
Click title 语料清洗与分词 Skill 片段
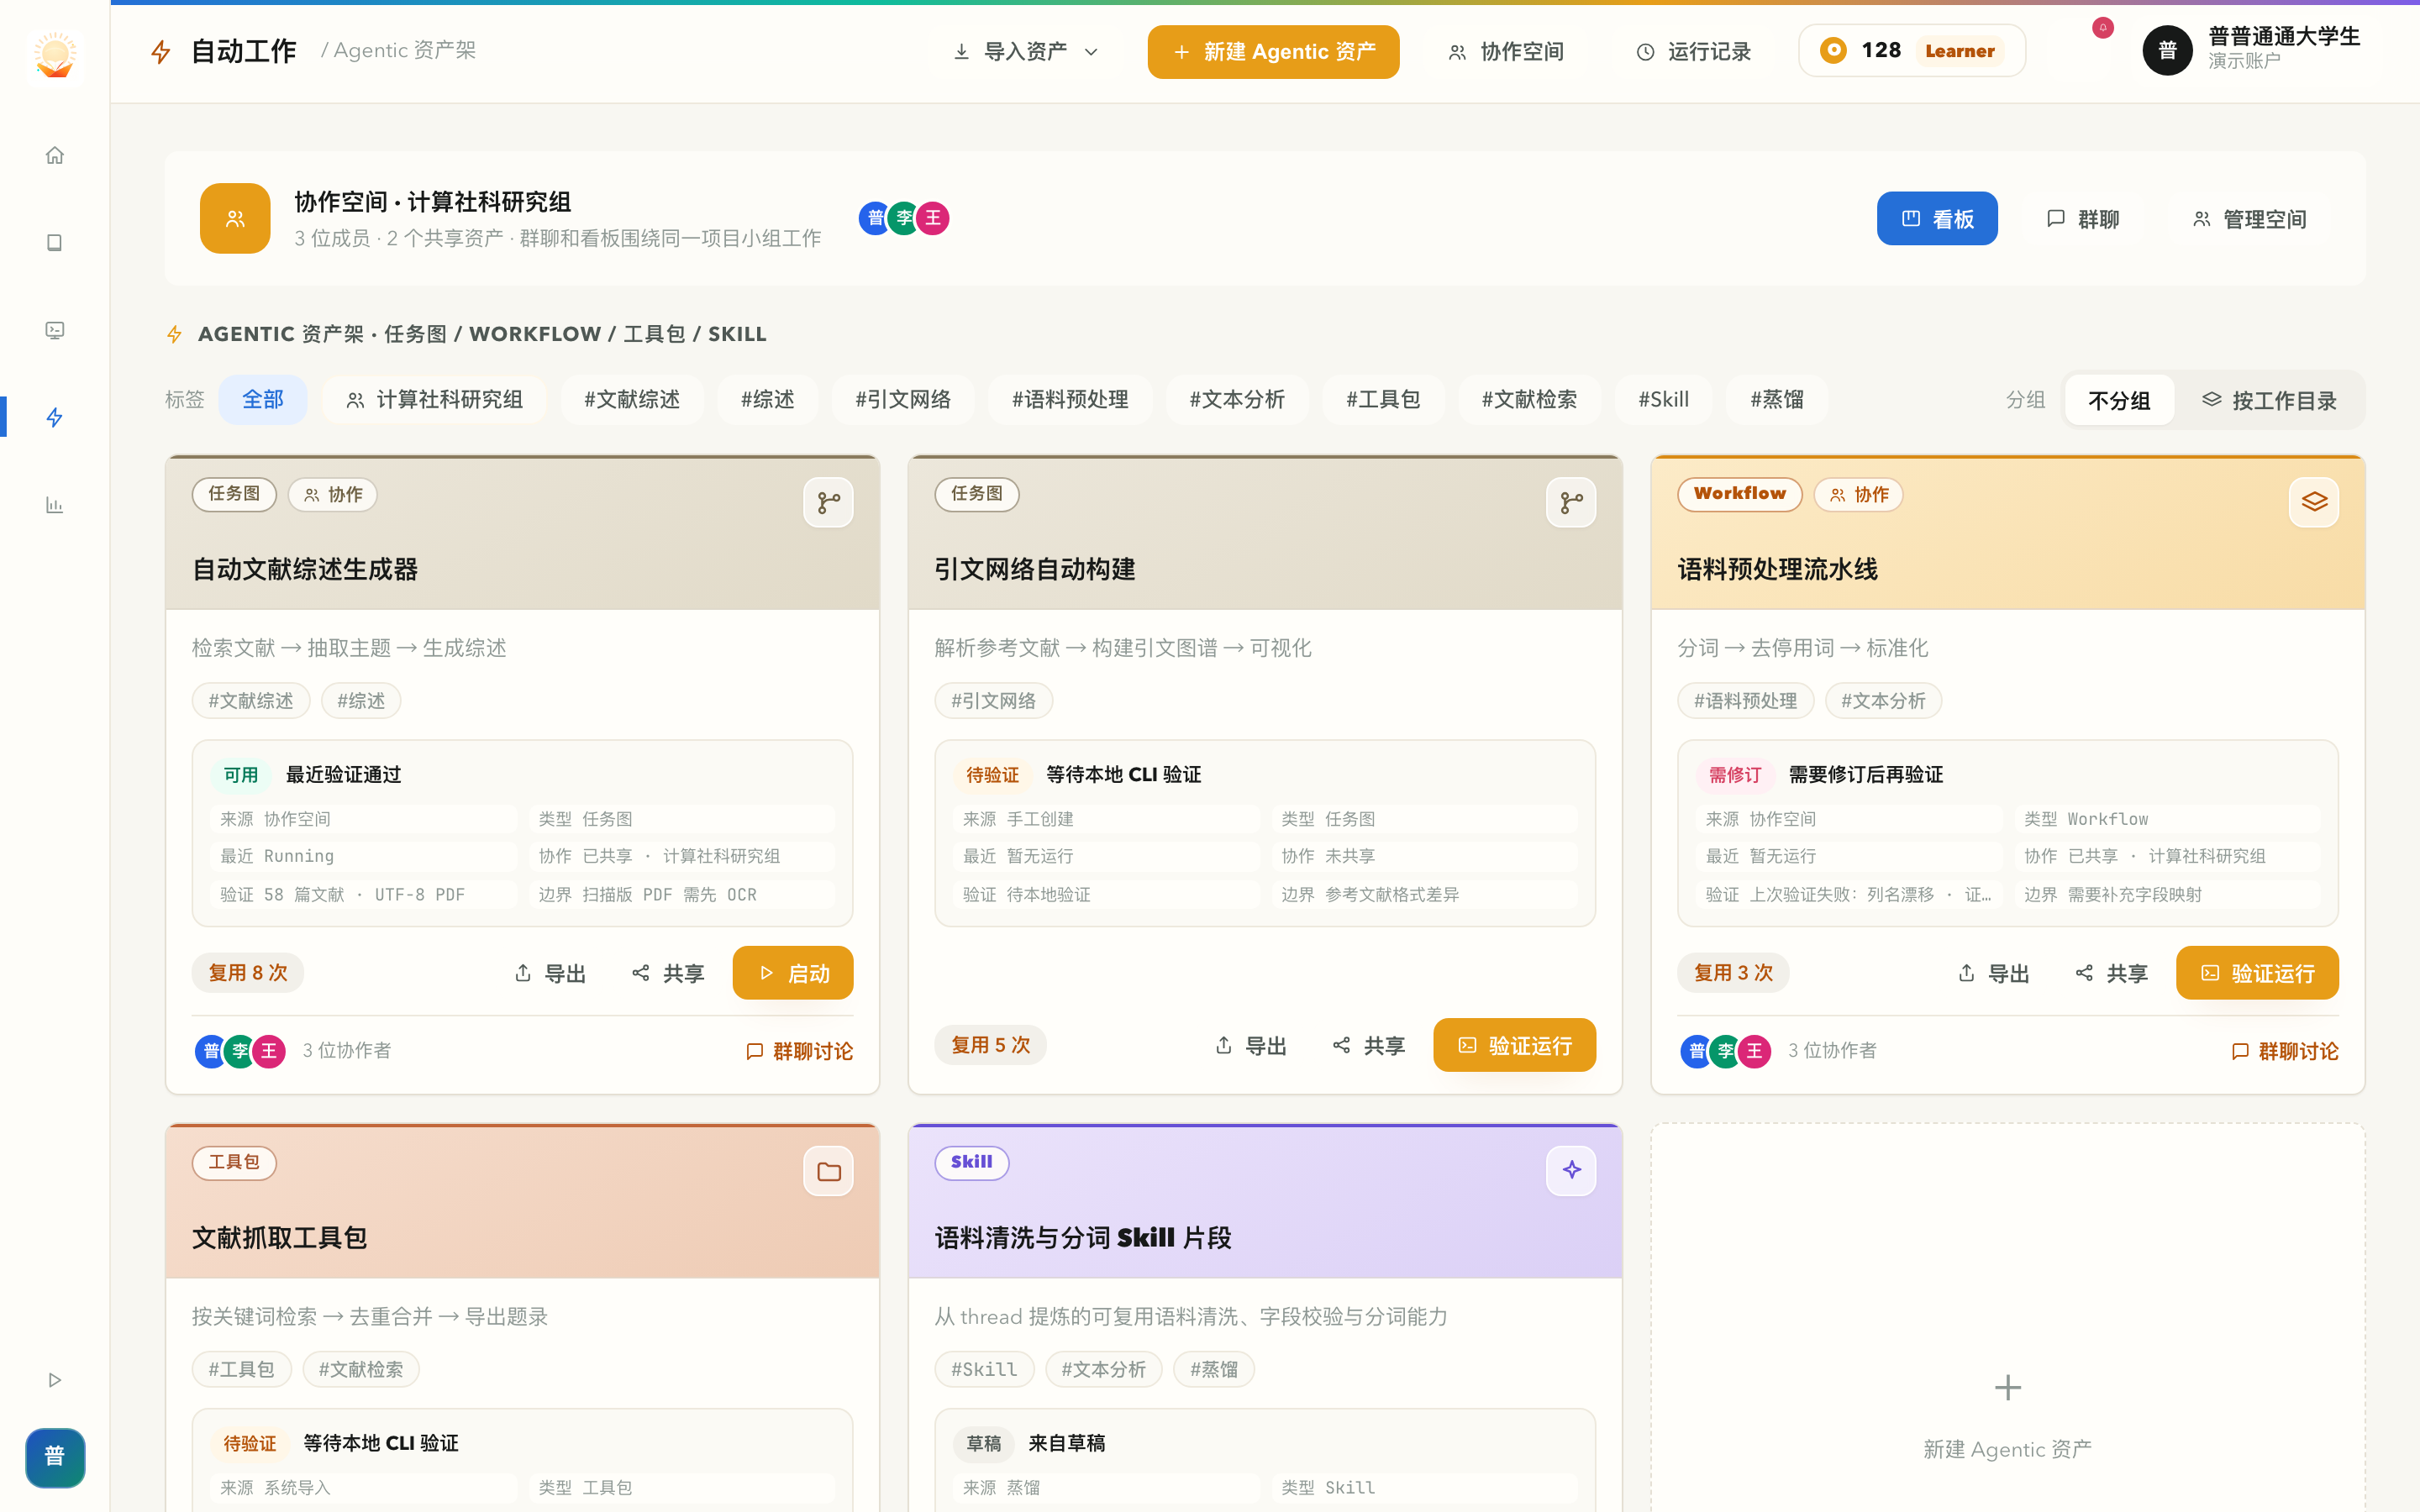pyautogui.click(x=1083, y=1238)
